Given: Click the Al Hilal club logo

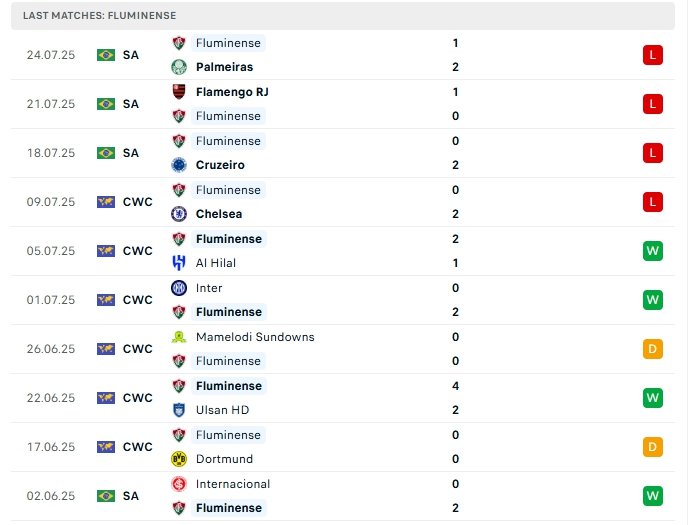Looking at the screenshot, I should 179,263.
